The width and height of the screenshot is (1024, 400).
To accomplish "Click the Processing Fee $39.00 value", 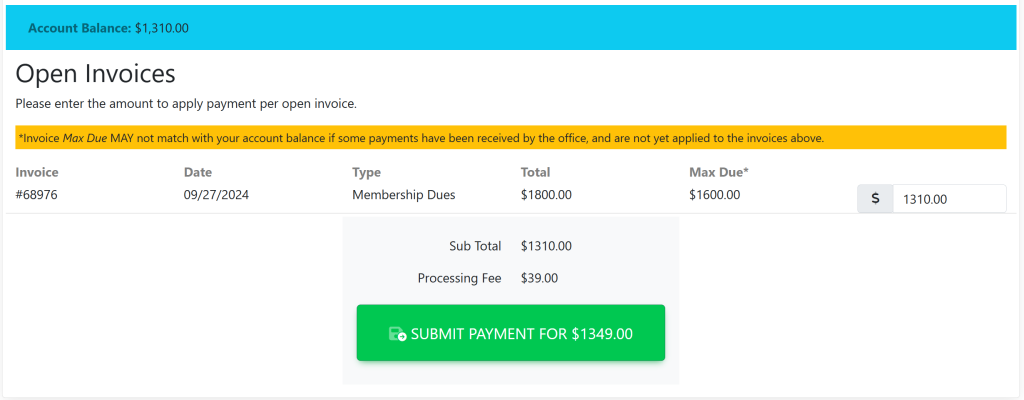I will [x=539, y=278].
